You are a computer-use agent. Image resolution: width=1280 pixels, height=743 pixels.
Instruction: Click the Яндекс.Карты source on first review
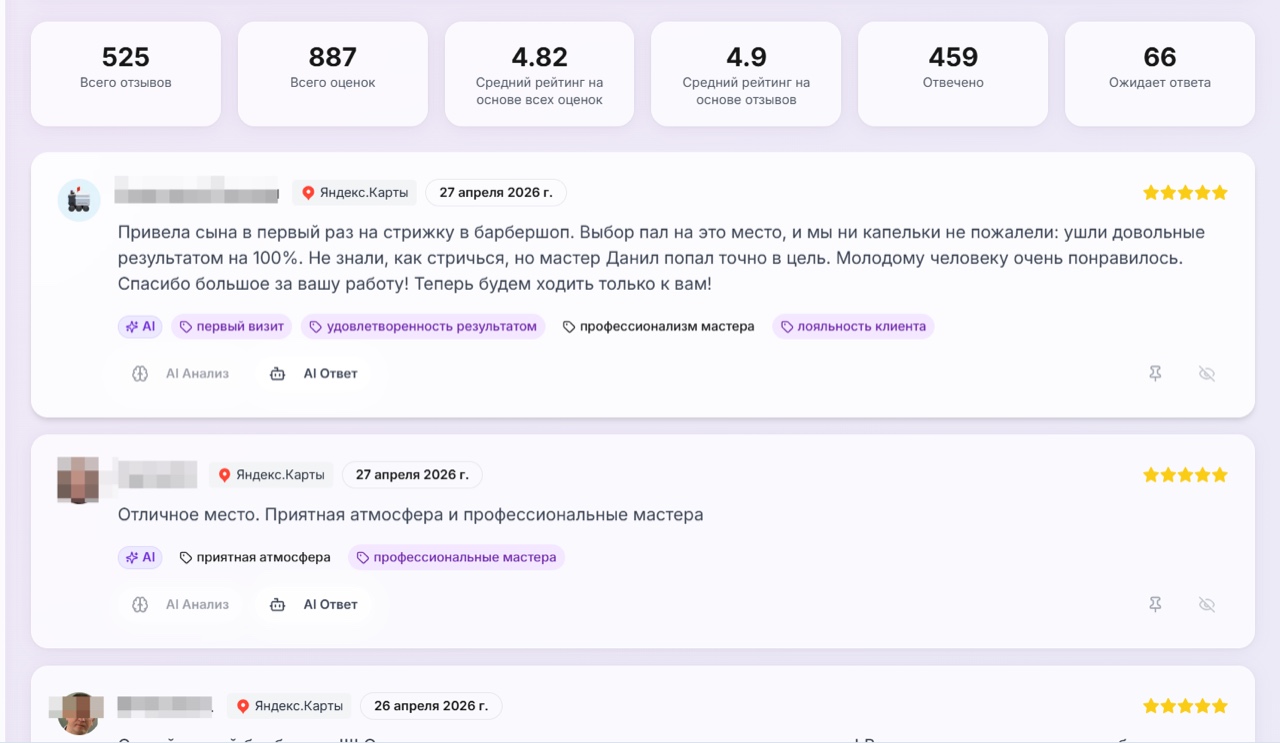[x=355, y=192]
